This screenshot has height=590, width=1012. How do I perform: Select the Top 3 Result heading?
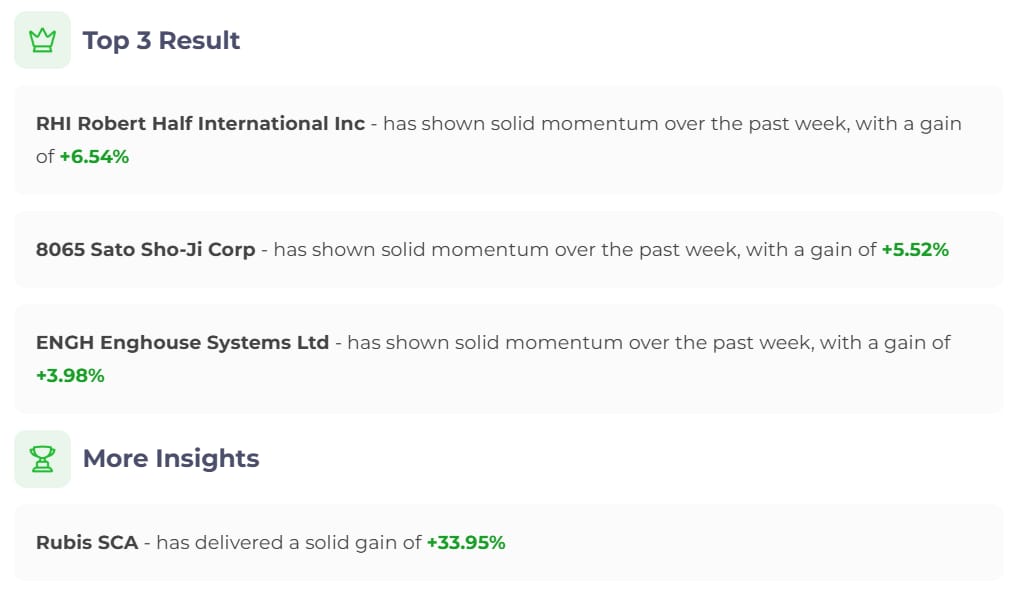click(161, 40)
